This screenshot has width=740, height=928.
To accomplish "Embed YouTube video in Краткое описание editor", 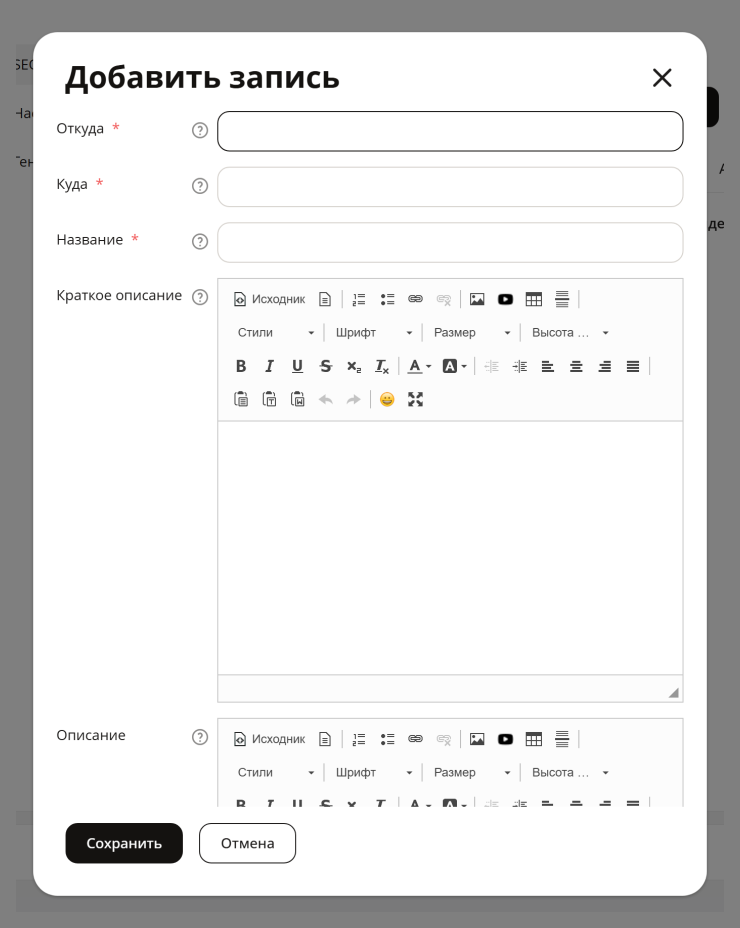I will (x=506, y=299).
